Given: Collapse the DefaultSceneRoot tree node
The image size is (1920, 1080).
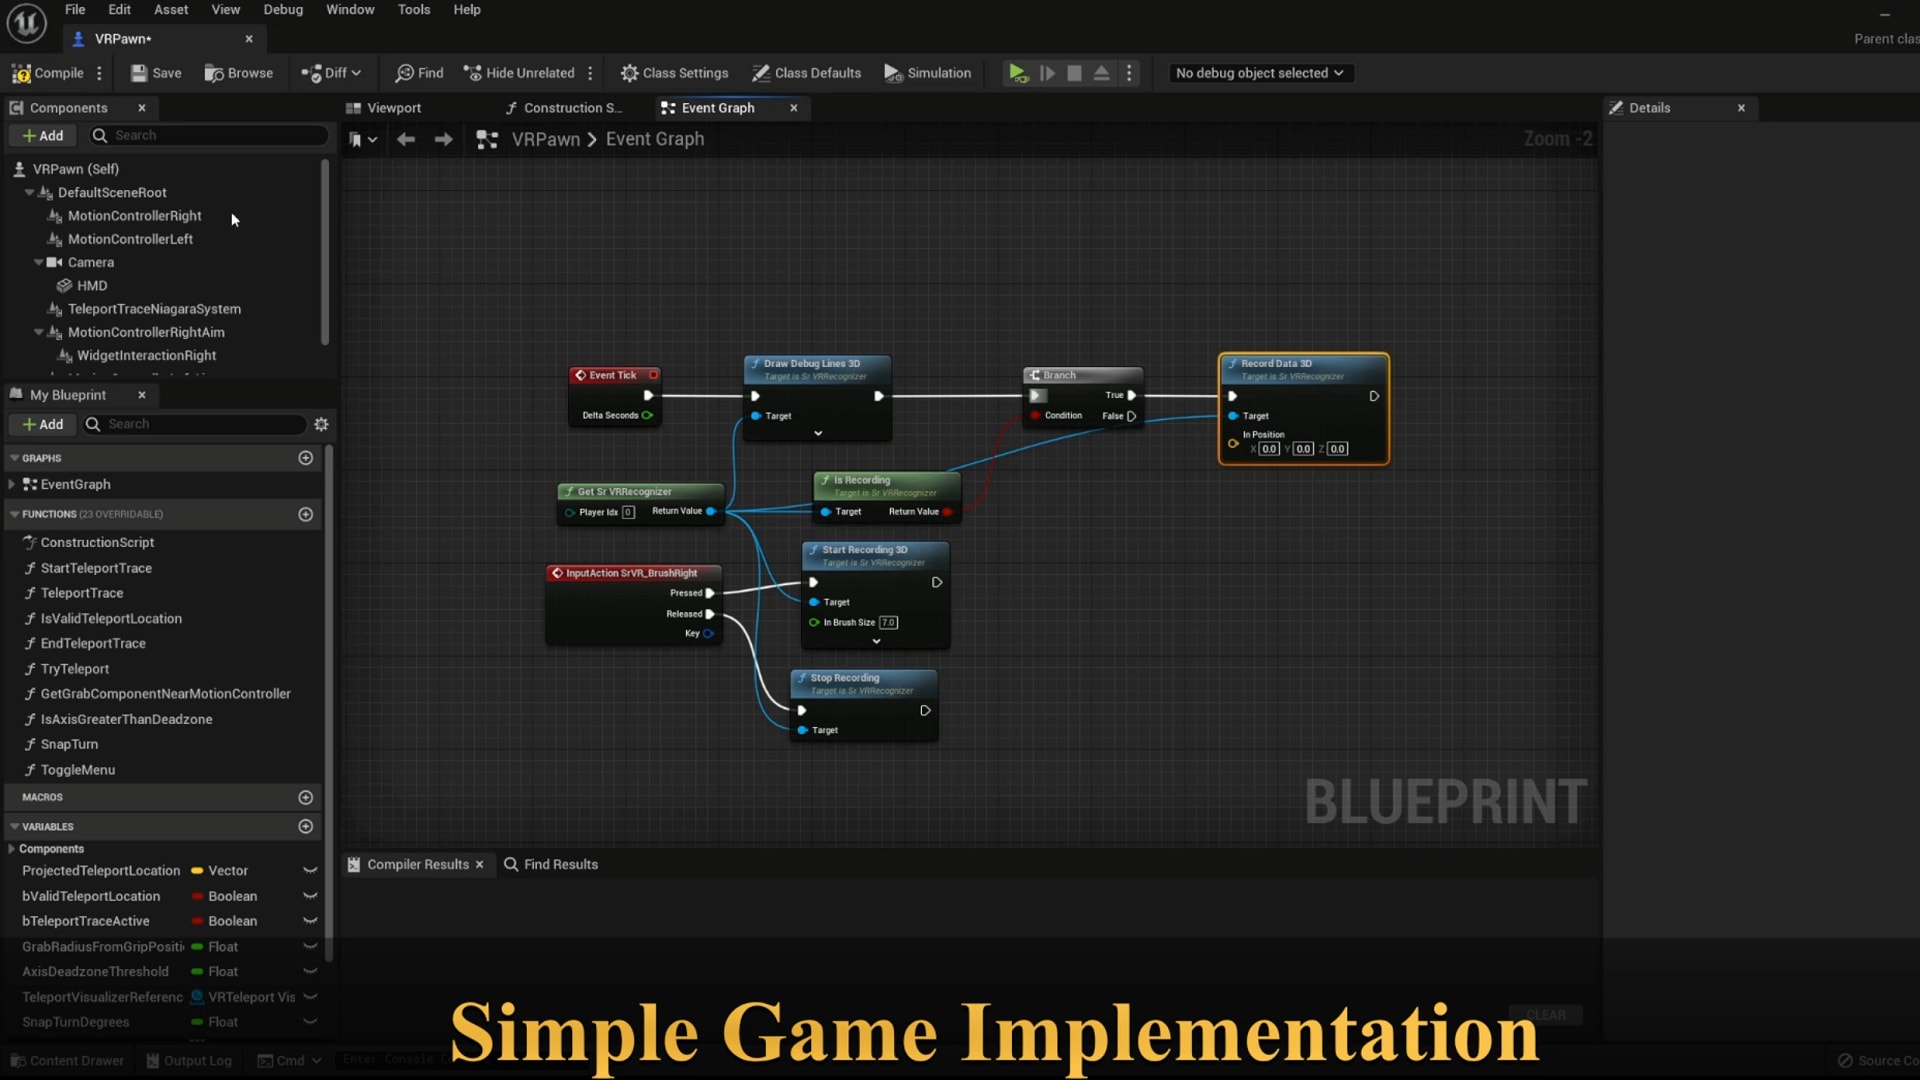Looking at the screenshot, I should pyautogui.click(x=29, y=193).
